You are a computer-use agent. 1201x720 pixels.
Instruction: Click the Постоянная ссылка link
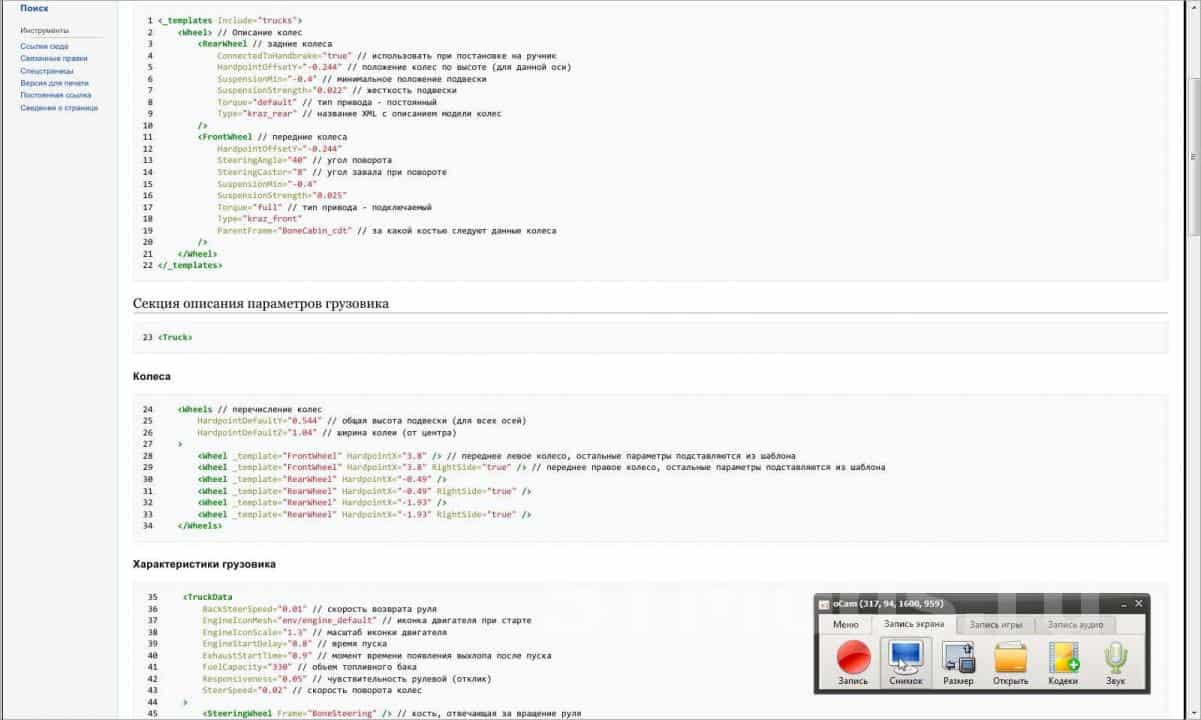55,95
